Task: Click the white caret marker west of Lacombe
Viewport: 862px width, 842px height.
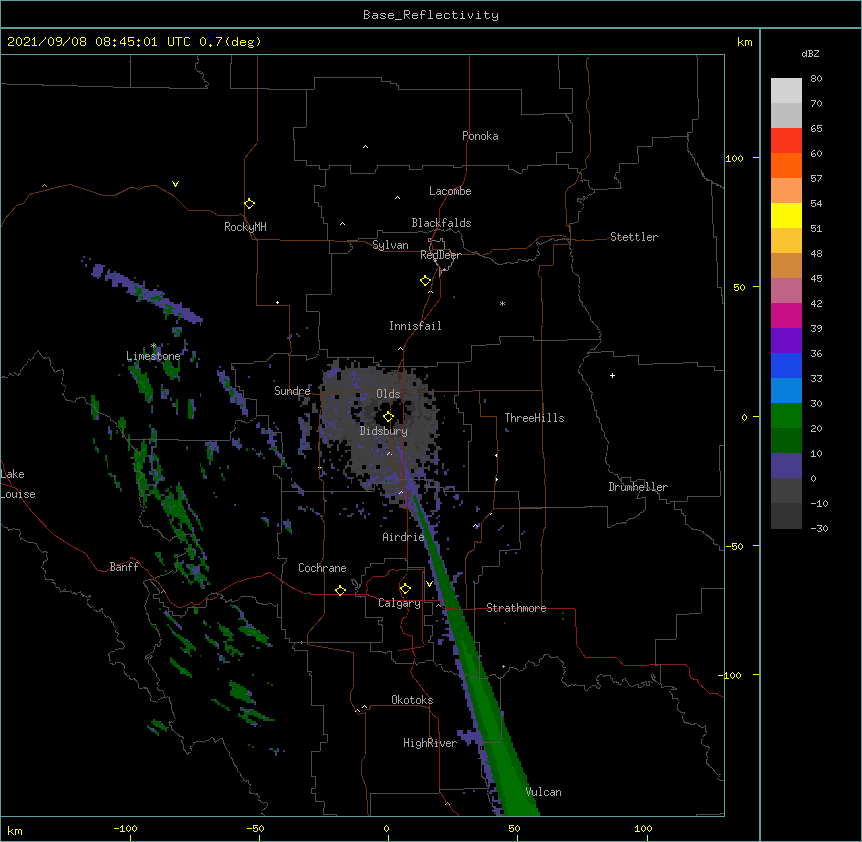Action: pyautogui.click(x=397, y=197)
